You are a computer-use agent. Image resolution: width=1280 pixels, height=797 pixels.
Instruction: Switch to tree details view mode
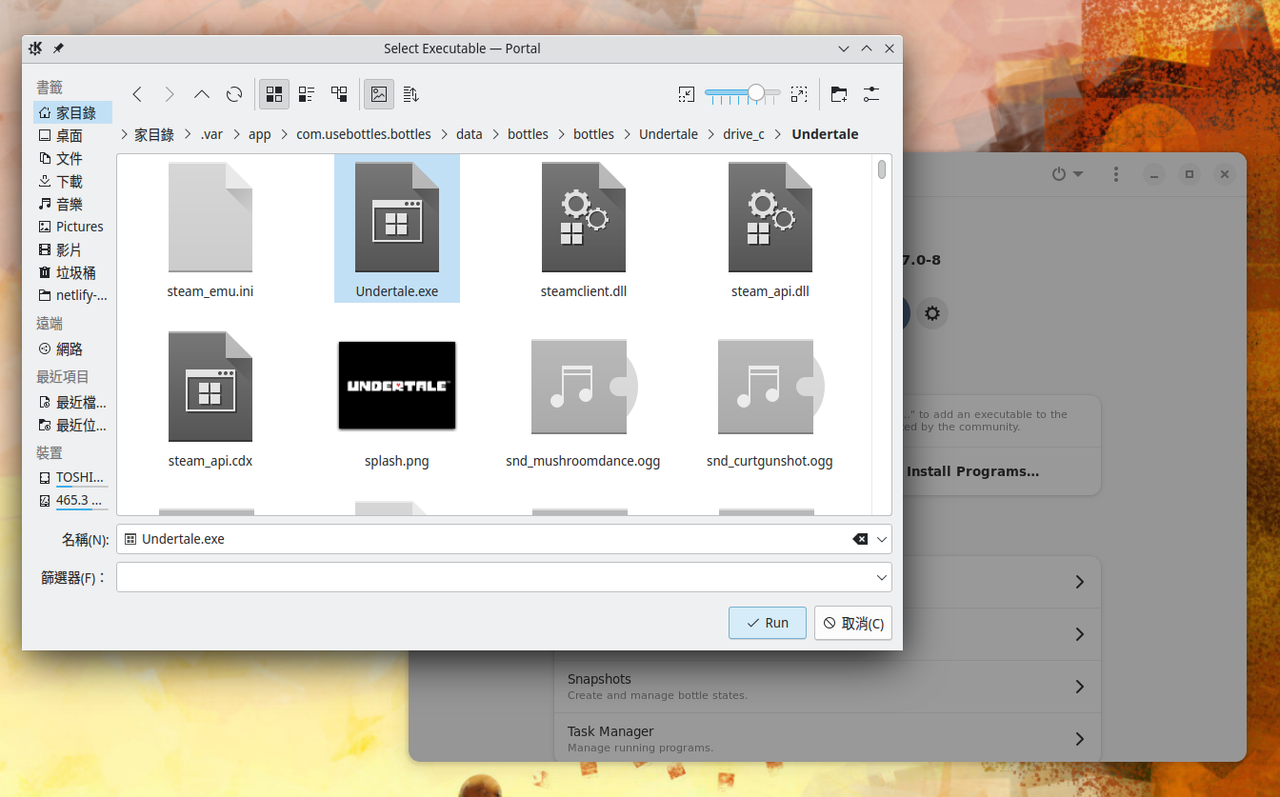tap(339, 94)
